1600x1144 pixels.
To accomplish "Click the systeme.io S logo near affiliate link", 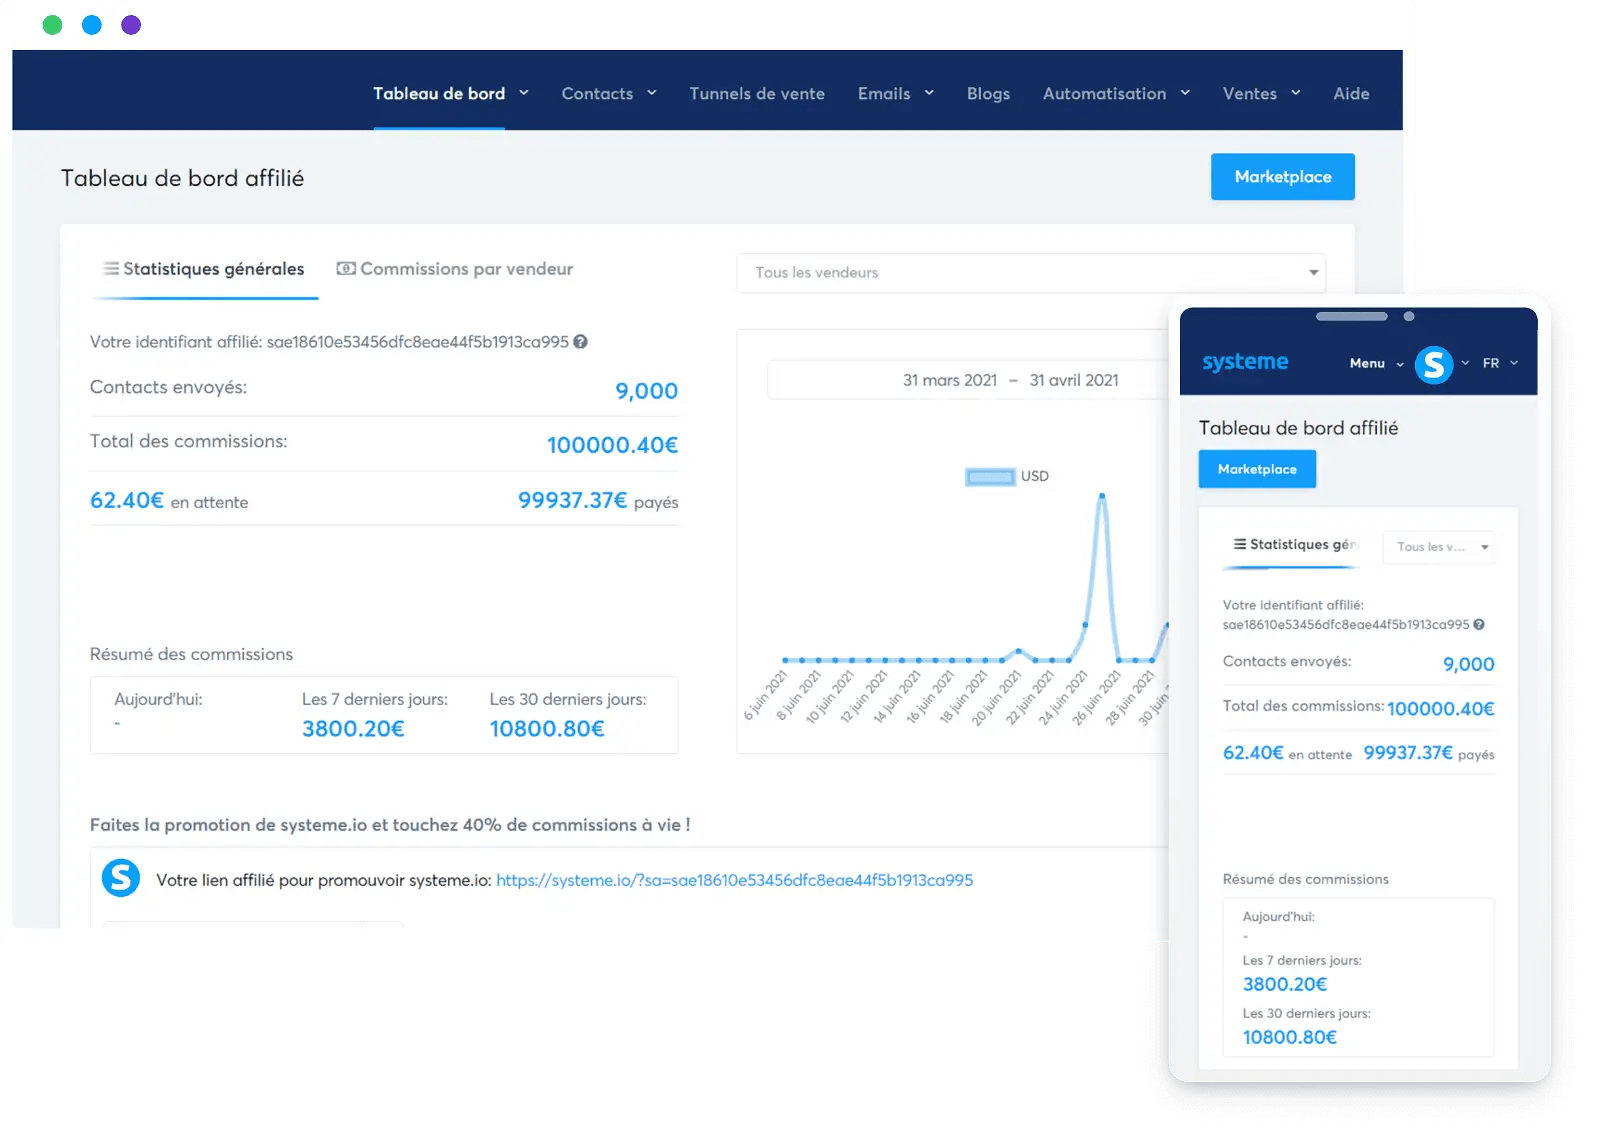I will (x=121, y=878).
